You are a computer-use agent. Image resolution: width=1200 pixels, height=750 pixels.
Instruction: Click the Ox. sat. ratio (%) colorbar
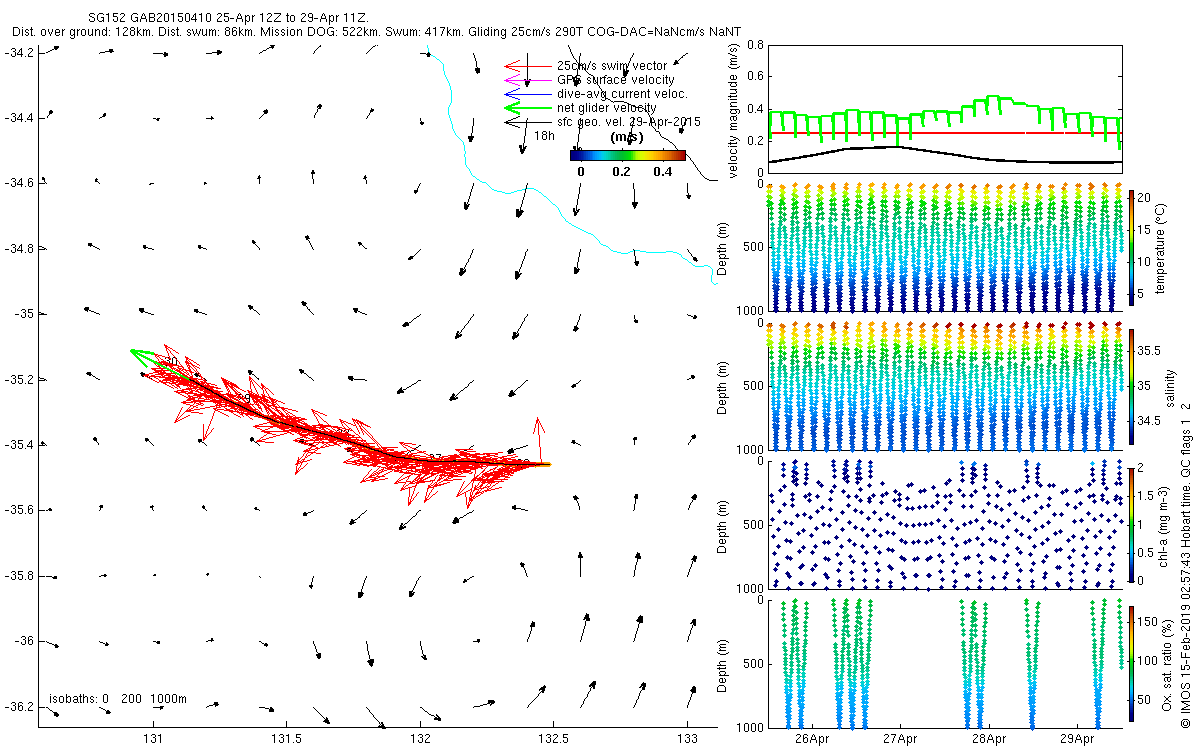tap(1132, 663)
